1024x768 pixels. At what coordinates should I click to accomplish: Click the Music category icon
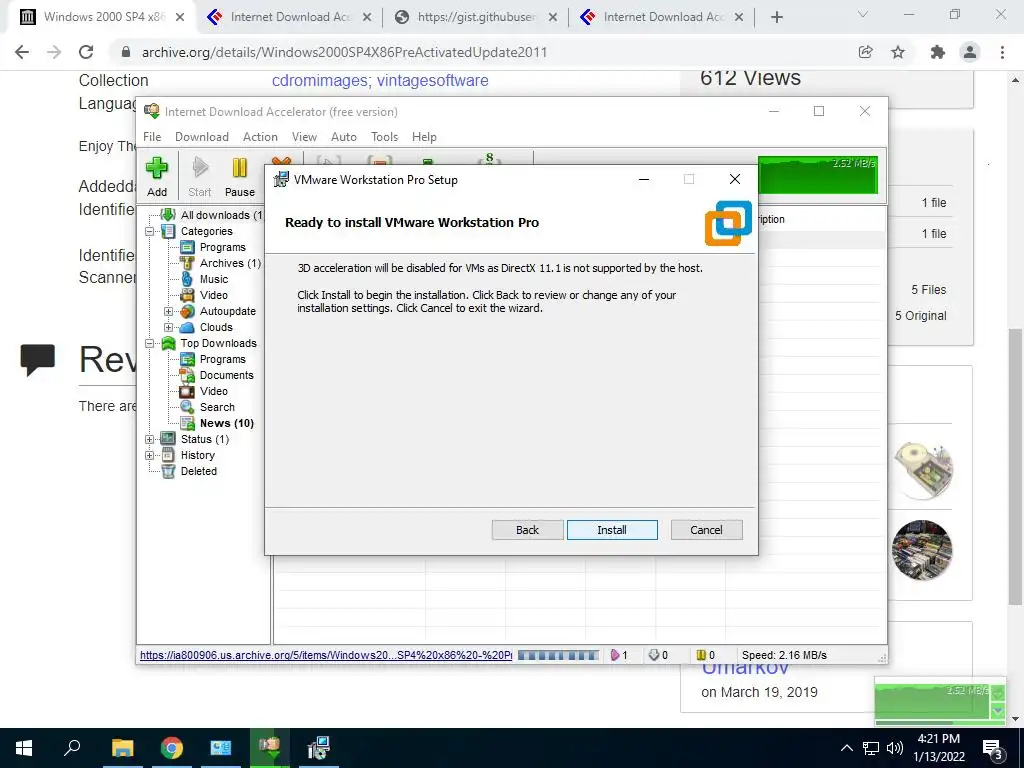pyautogui.click(x=187, y=279)
